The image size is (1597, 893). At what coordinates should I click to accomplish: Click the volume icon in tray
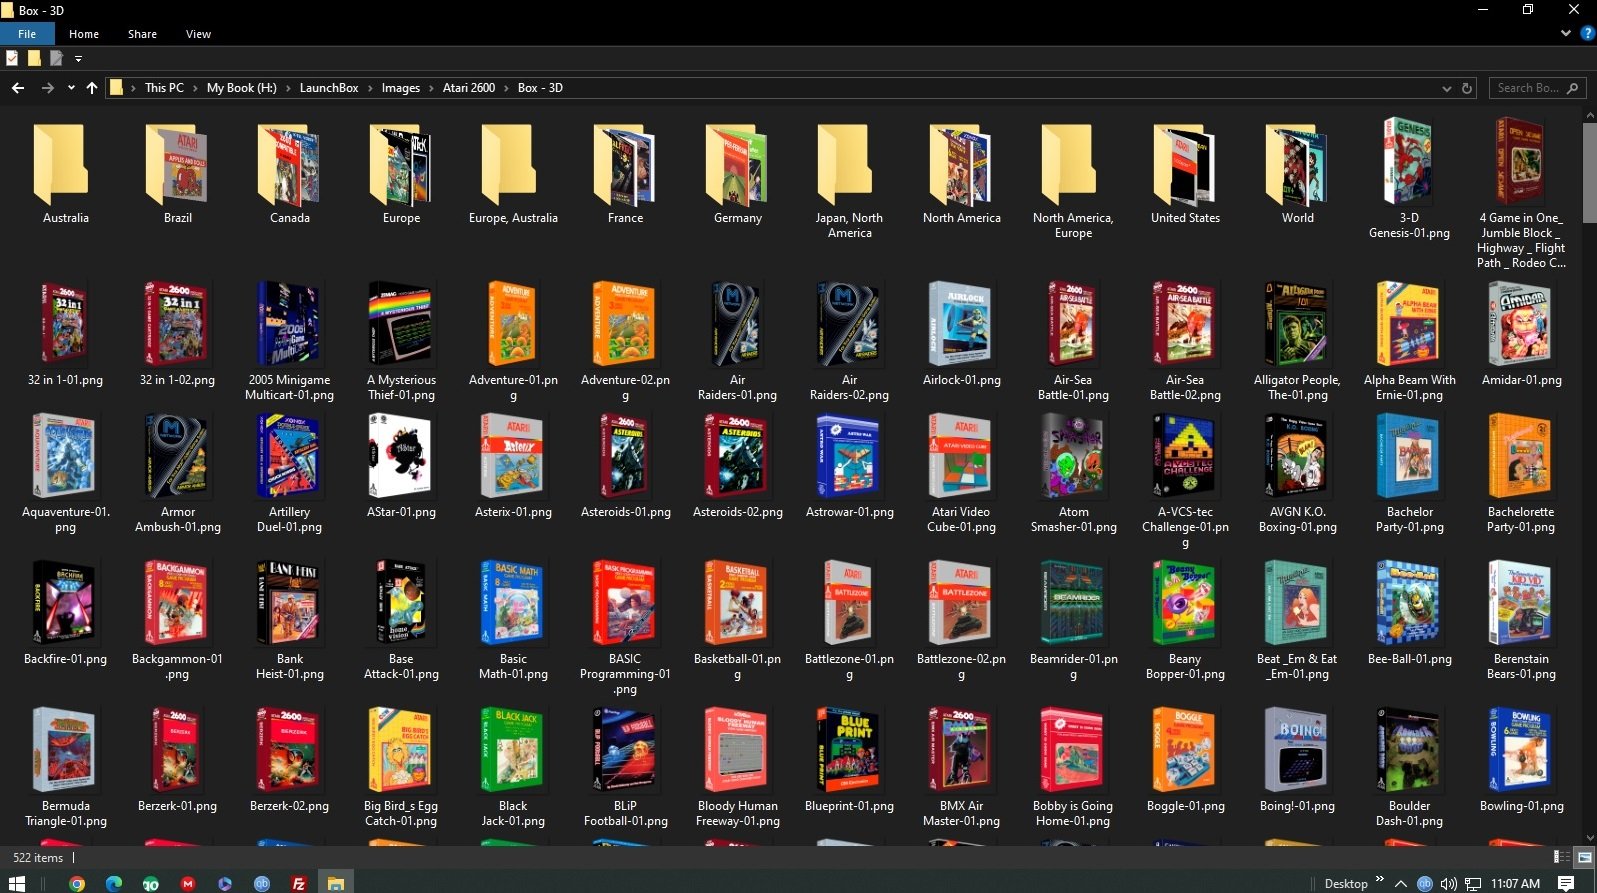click(1449, 884)
